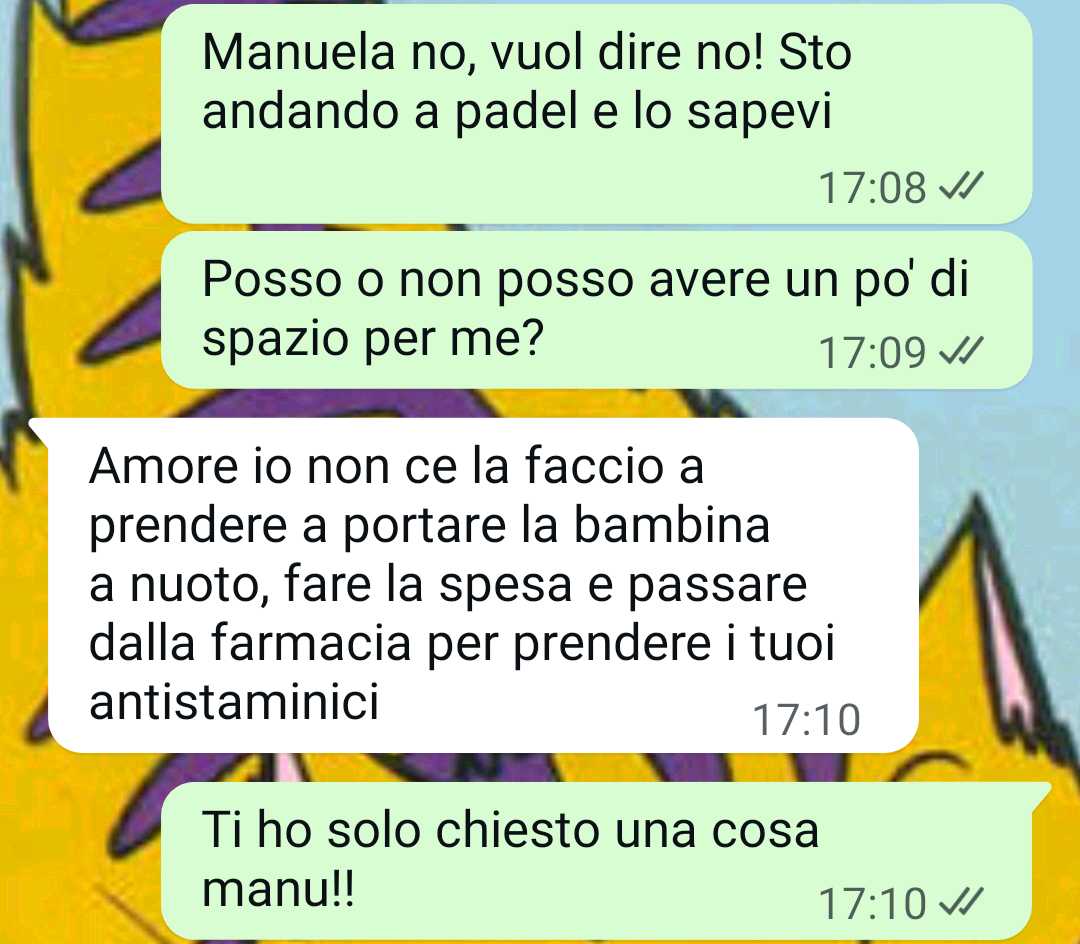Click double-check read receipt on 17:09 message
Screen dimensions: 1080x944
(x=962, y=351)
